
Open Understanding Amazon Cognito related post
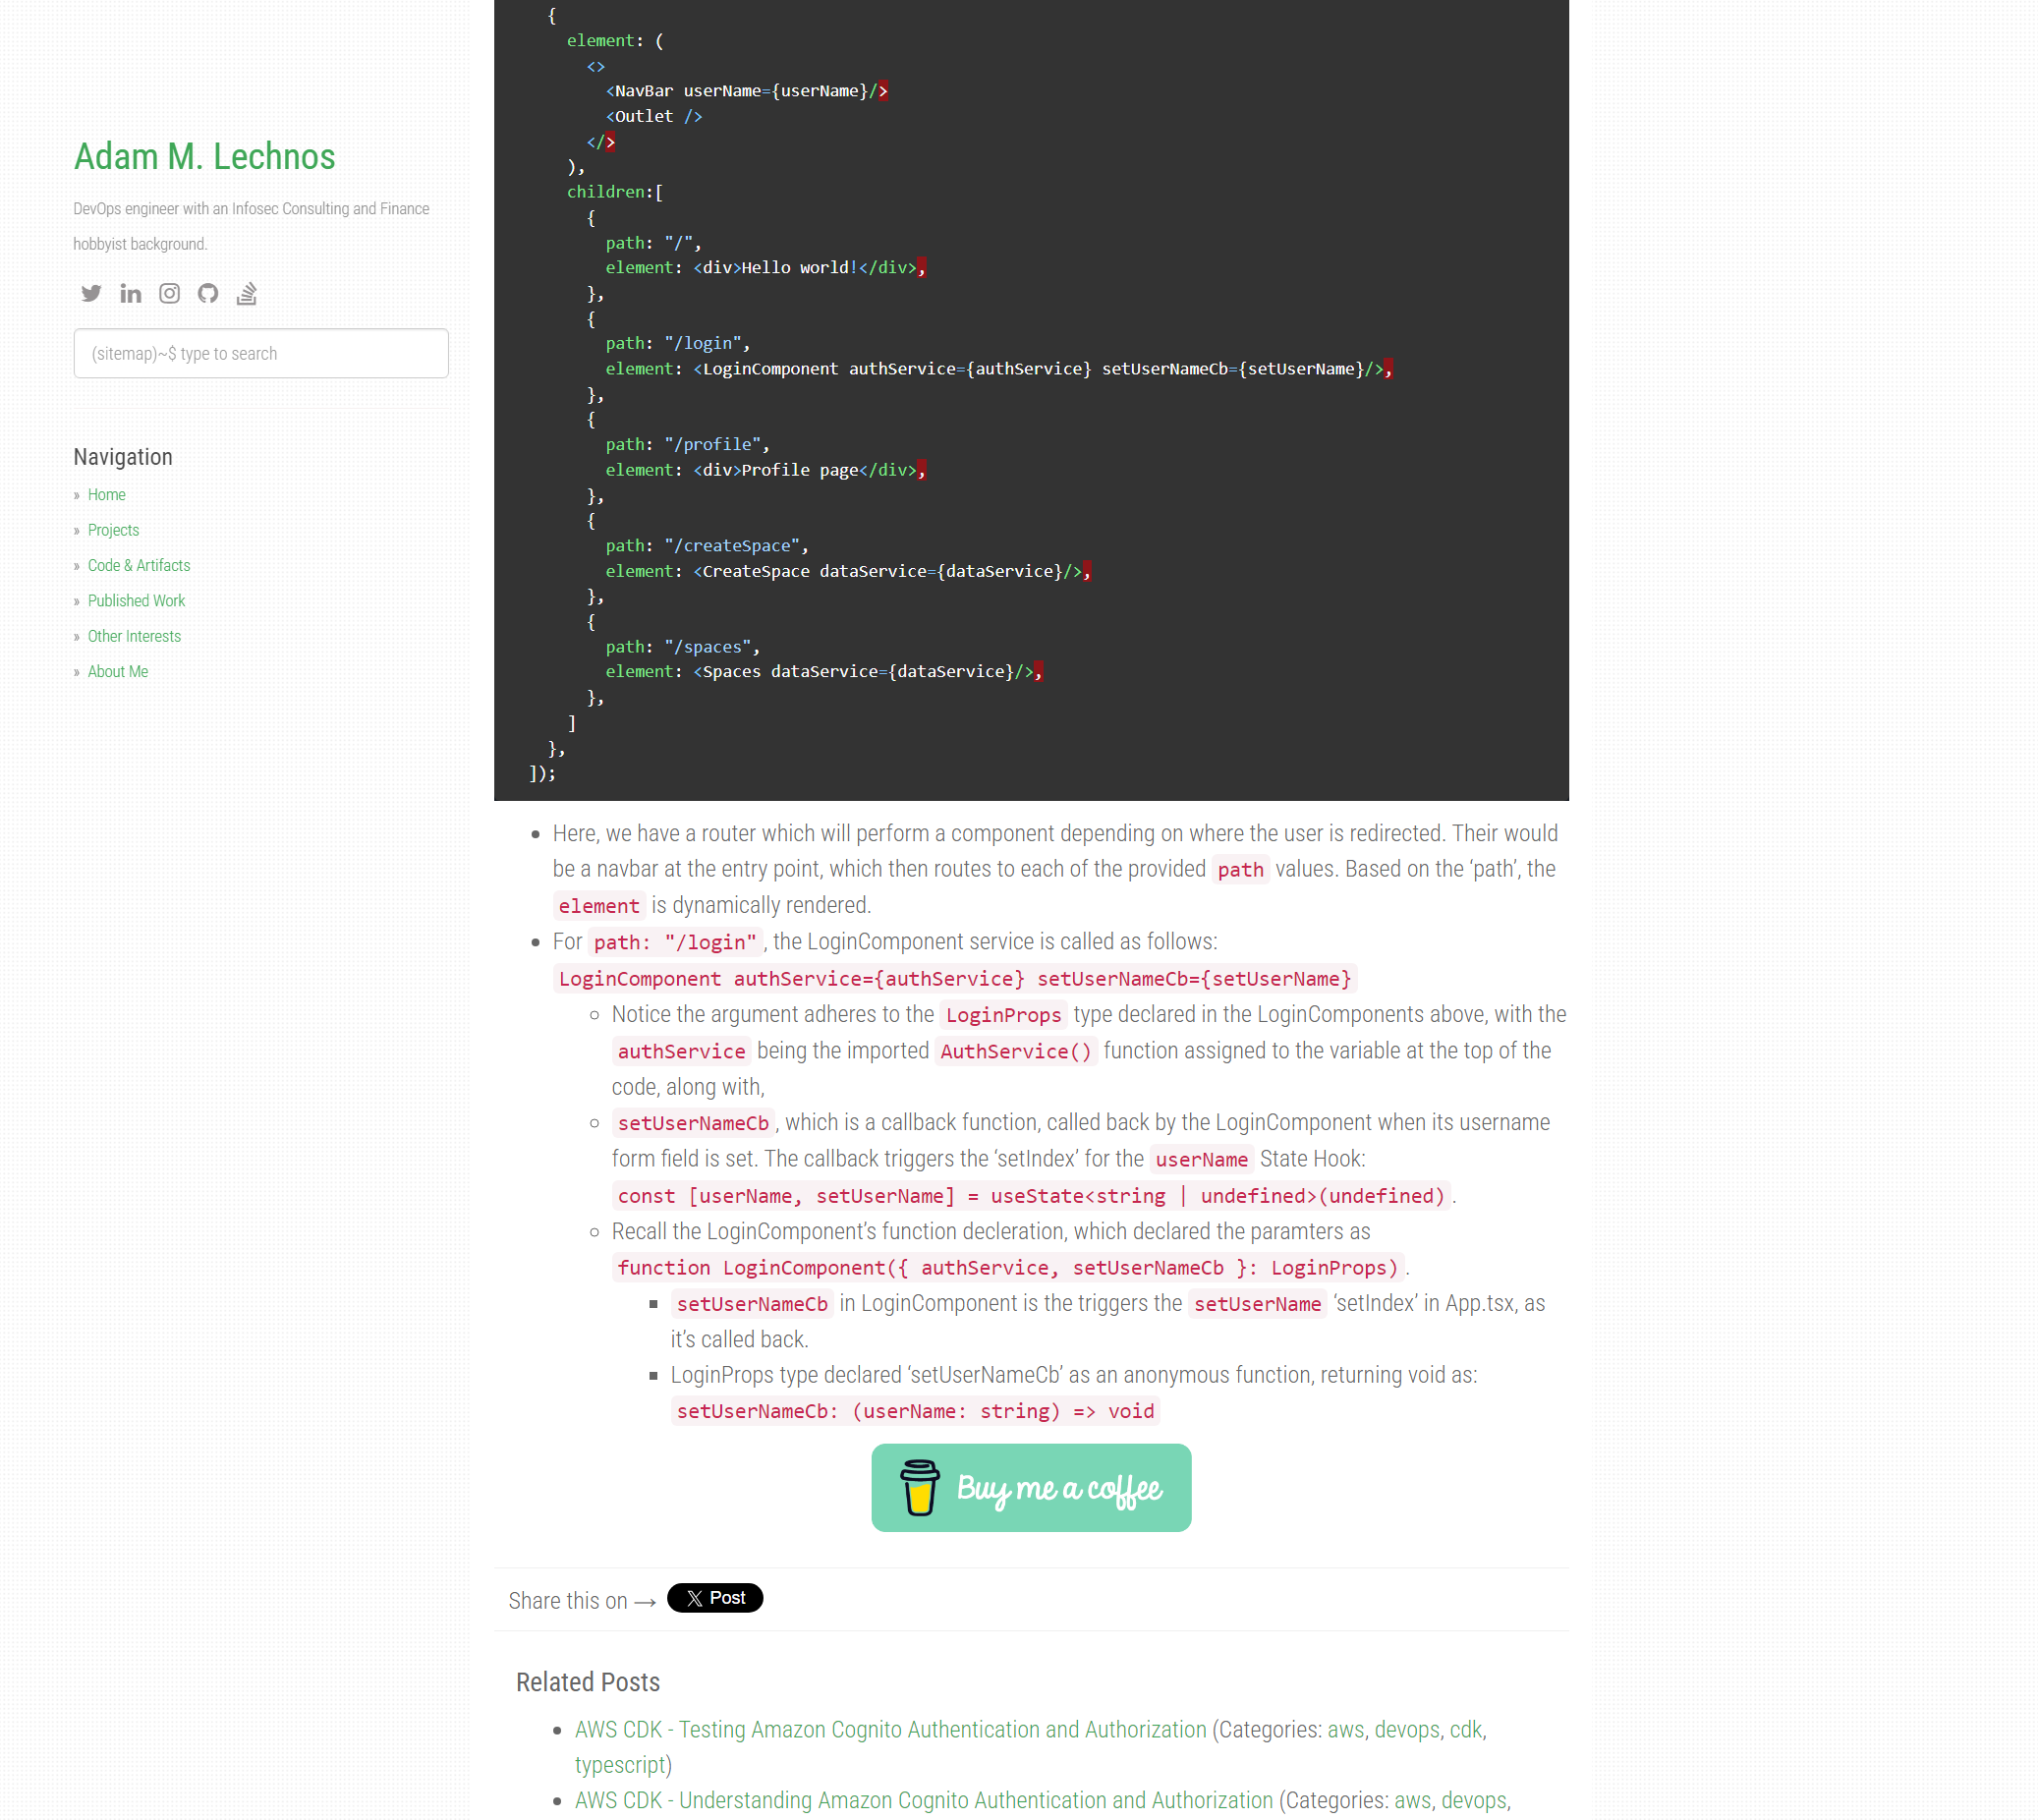pyautogui.click(x=923, y=1800)
